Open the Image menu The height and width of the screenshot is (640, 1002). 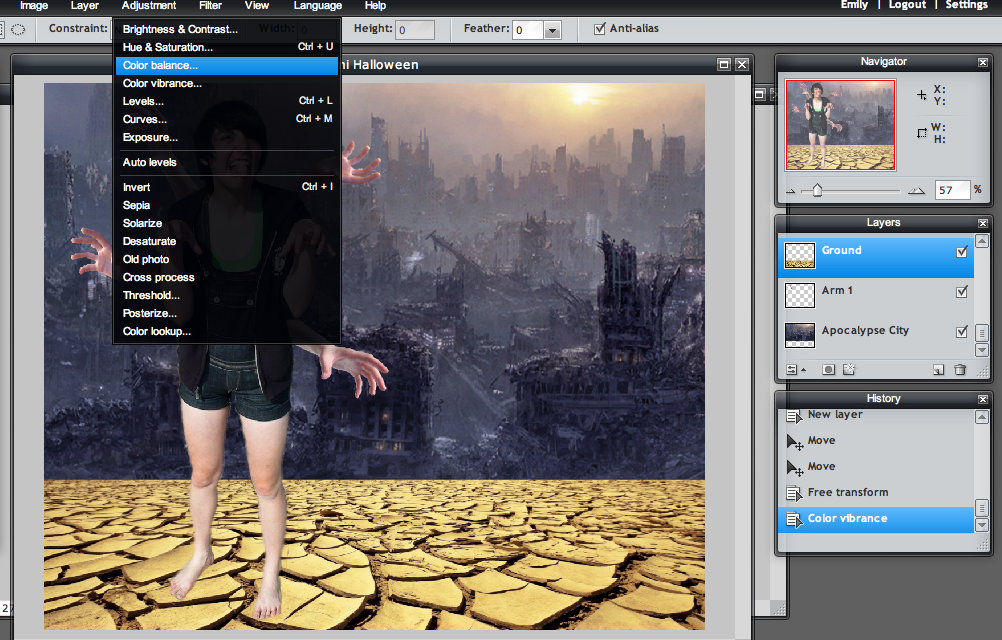(x=34, y=6)
